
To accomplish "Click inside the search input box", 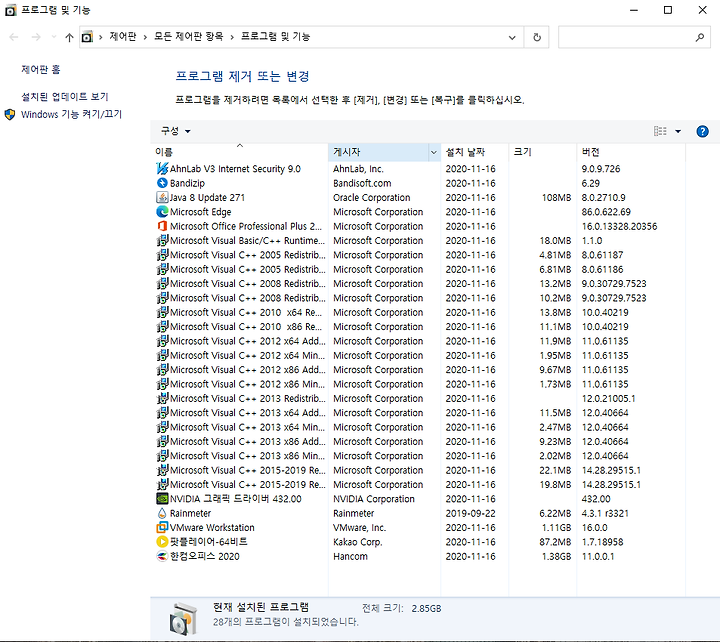I will [x=627, y=37].
